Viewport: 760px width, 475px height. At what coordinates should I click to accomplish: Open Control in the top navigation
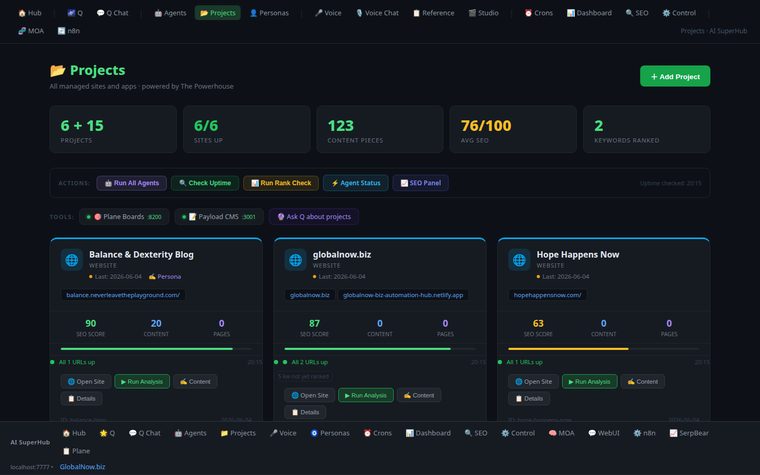pyautogui.click(x=679, y=13)
